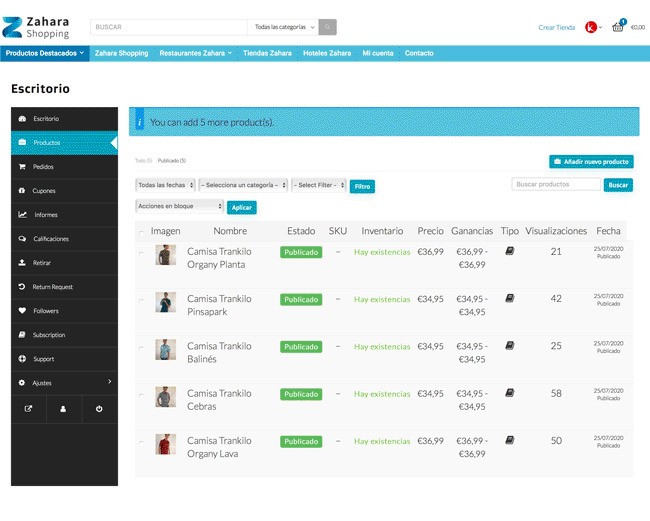
Task: Click the Zahara Shopping logo
Action: click(x=38, y=27)
